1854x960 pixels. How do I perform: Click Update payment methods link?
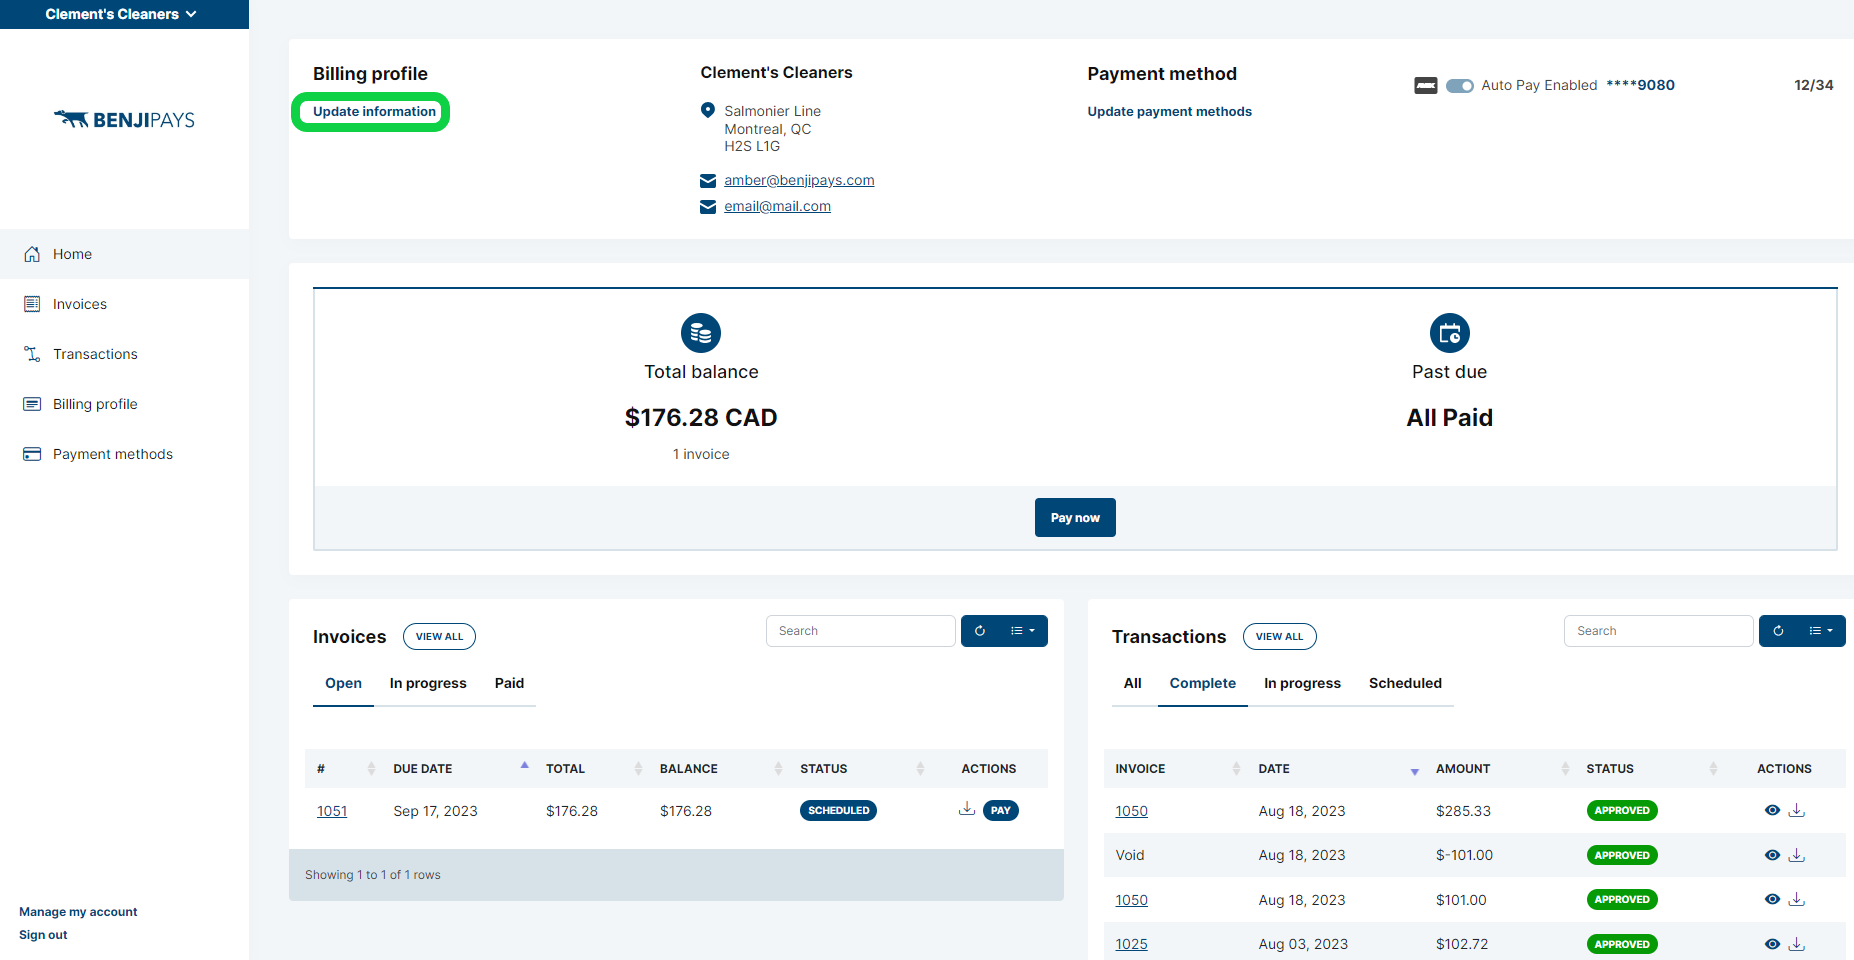pos(1169,111)
